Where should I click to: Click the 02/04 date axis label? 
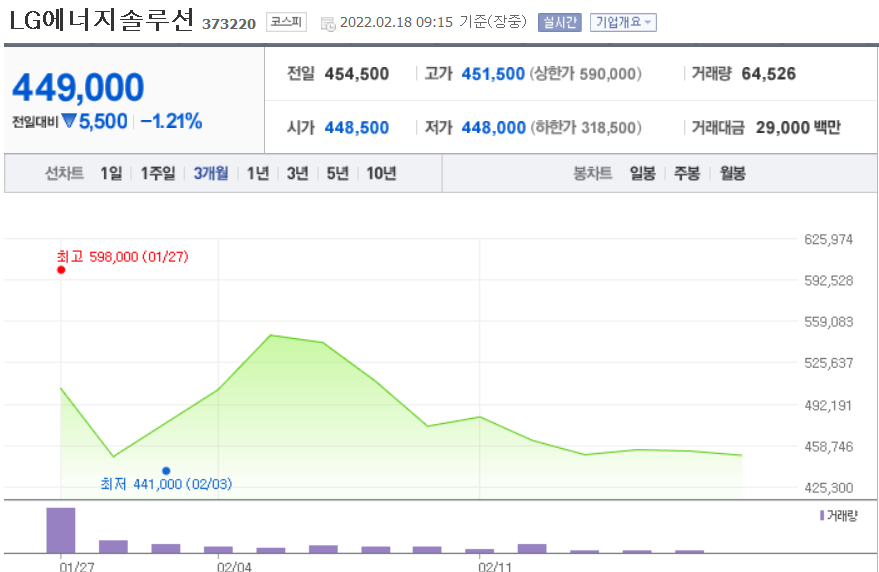(234, 566)
